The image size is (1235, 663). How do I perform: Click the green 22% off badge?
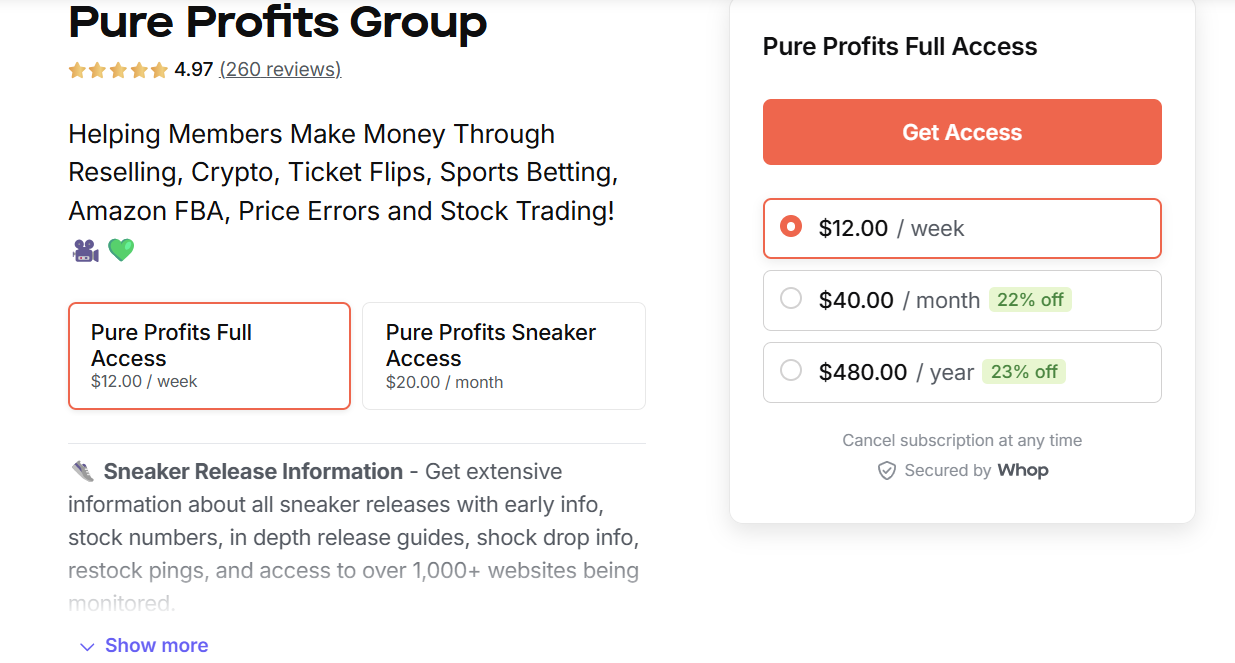point(1030,299)
